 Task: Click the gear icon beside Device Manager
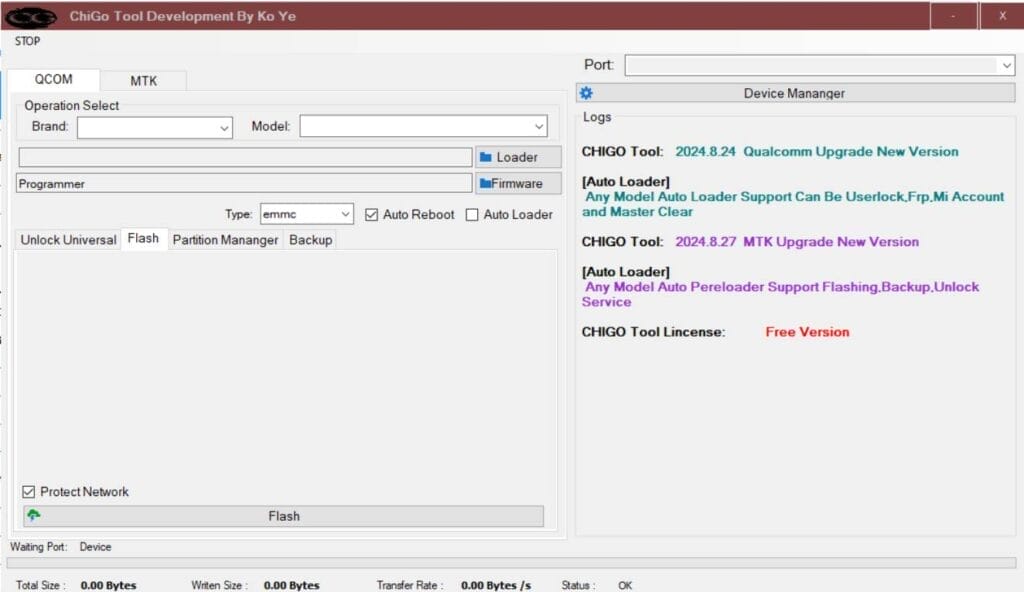(587, 93)
